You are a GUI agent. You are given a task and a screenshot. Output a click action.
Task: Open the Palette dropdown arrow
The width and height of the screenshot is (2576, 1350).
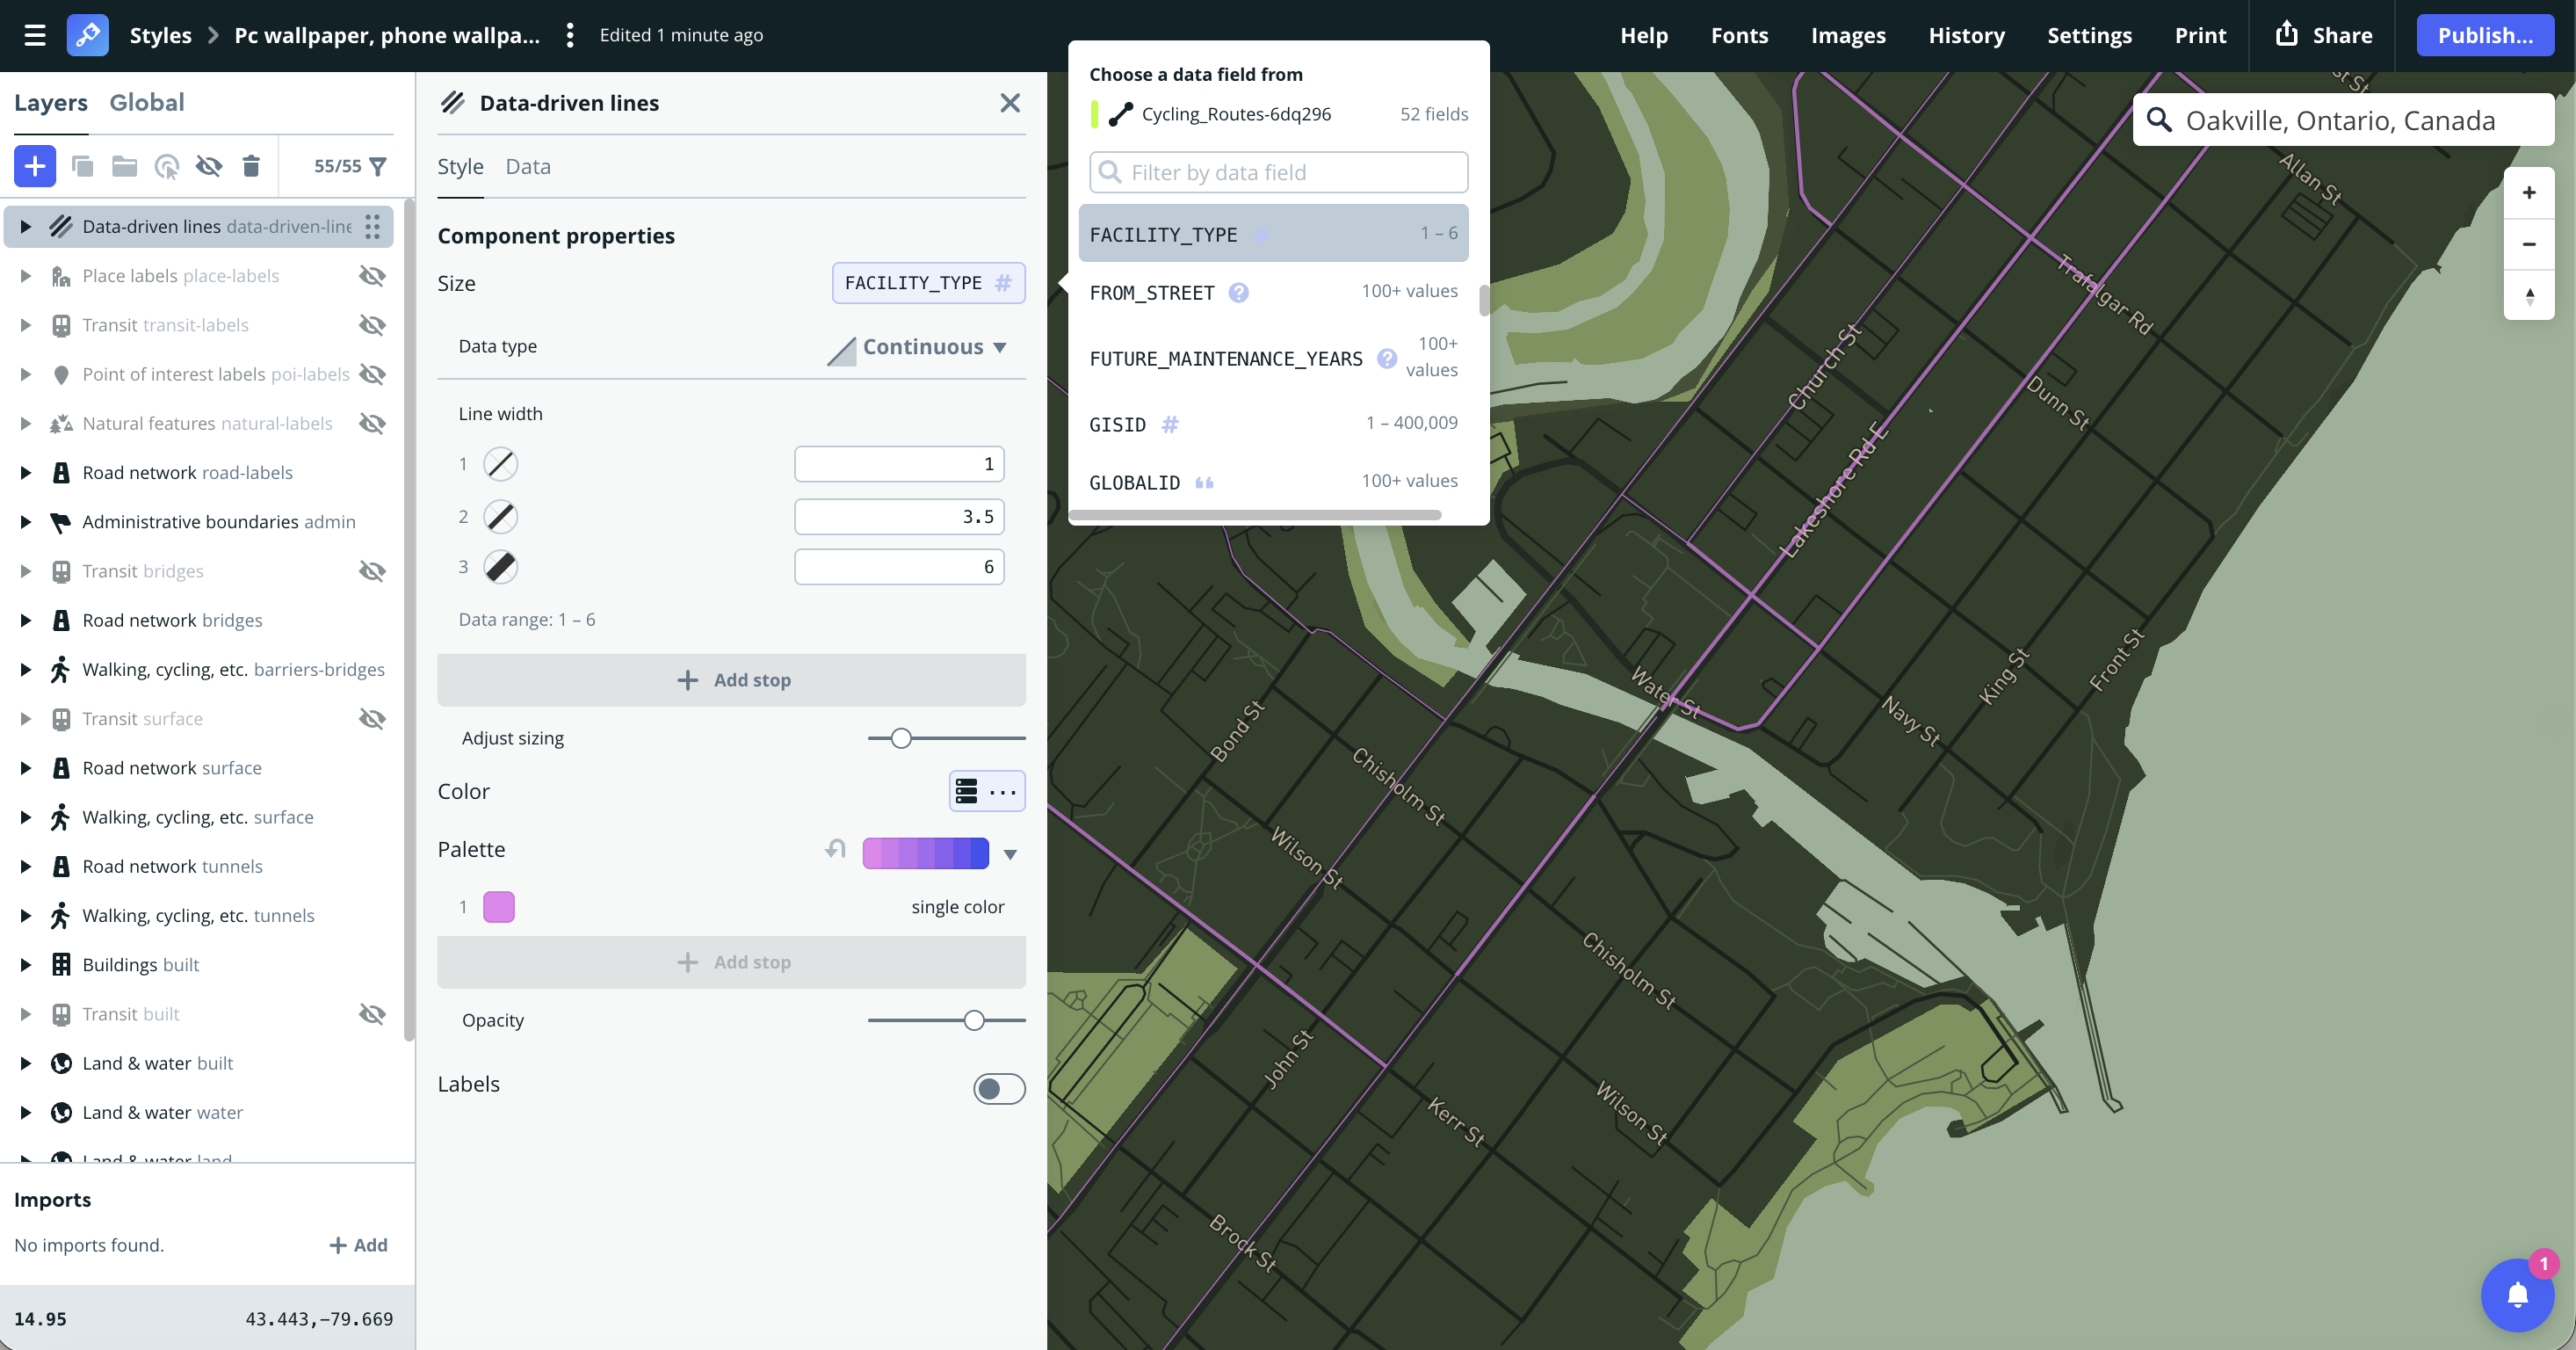[x=1010, y=855]
